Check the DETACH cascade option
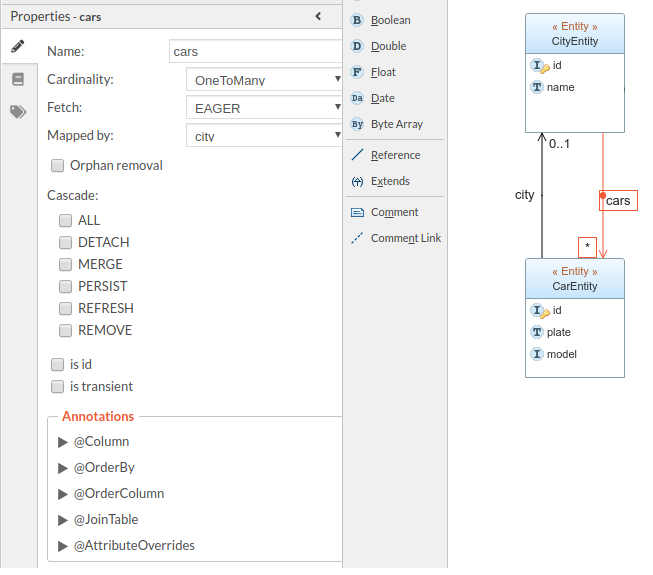 65,242
